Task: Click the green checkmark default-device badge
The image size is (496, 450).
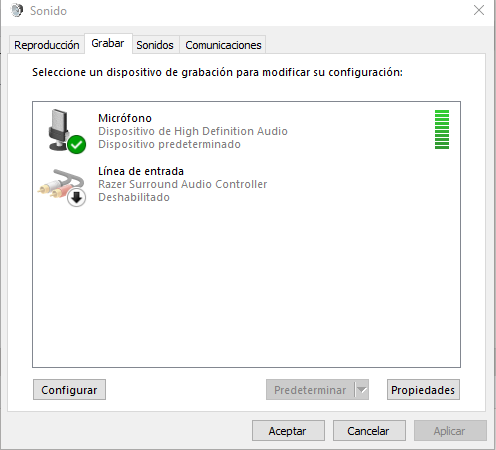Action: (77, 145)
